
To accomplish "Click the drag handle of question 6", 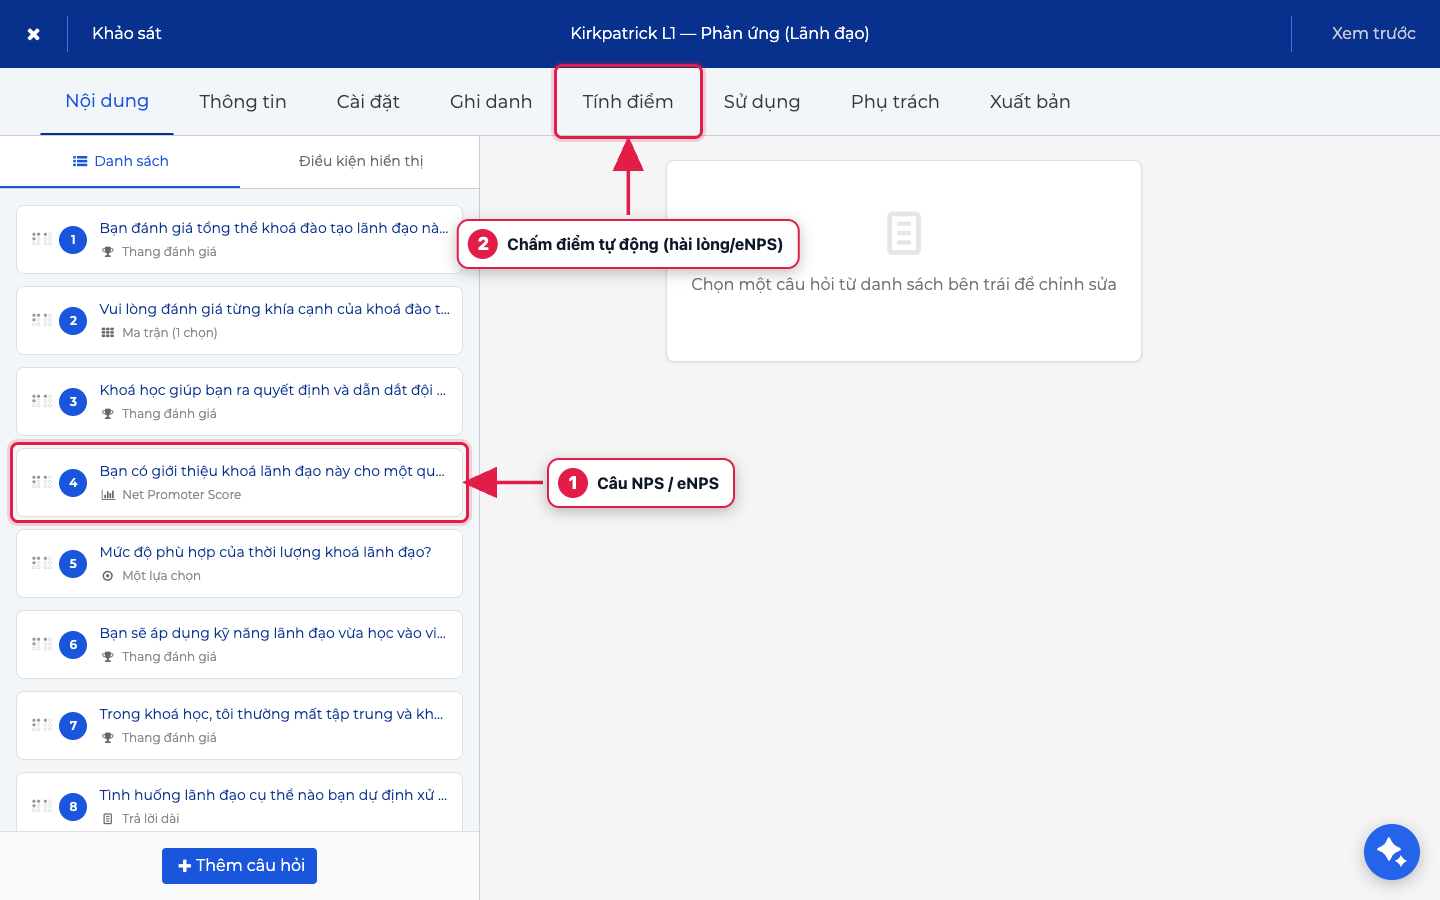I will [41, 644].
